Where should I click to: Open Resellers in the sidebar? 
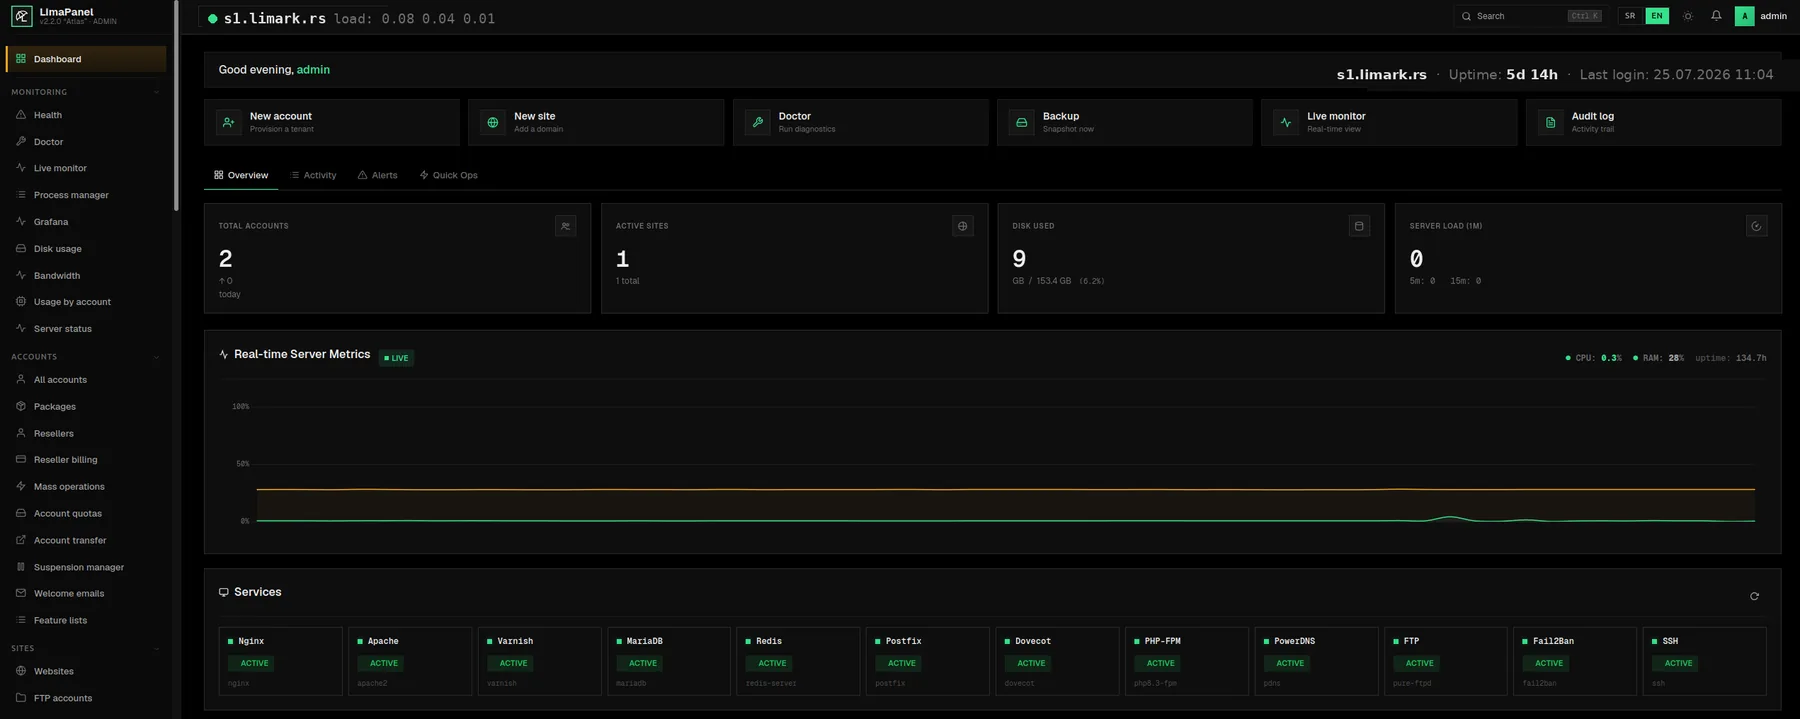point(86,433)
